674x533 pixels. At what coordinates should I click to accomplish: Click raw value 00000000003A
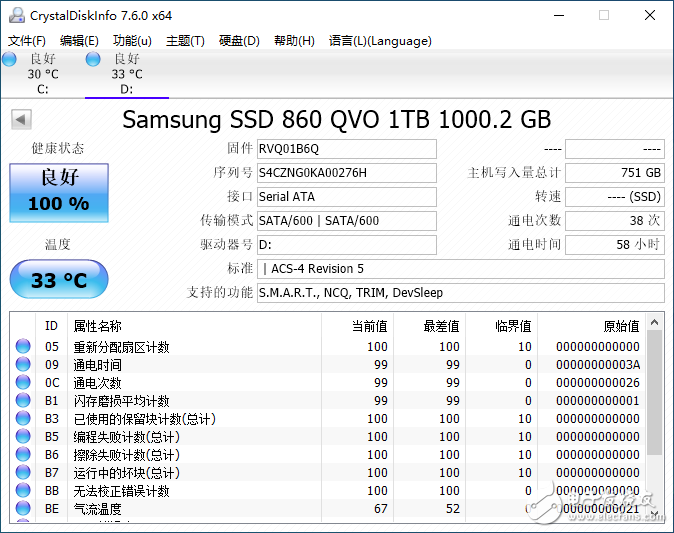[598, 365]
